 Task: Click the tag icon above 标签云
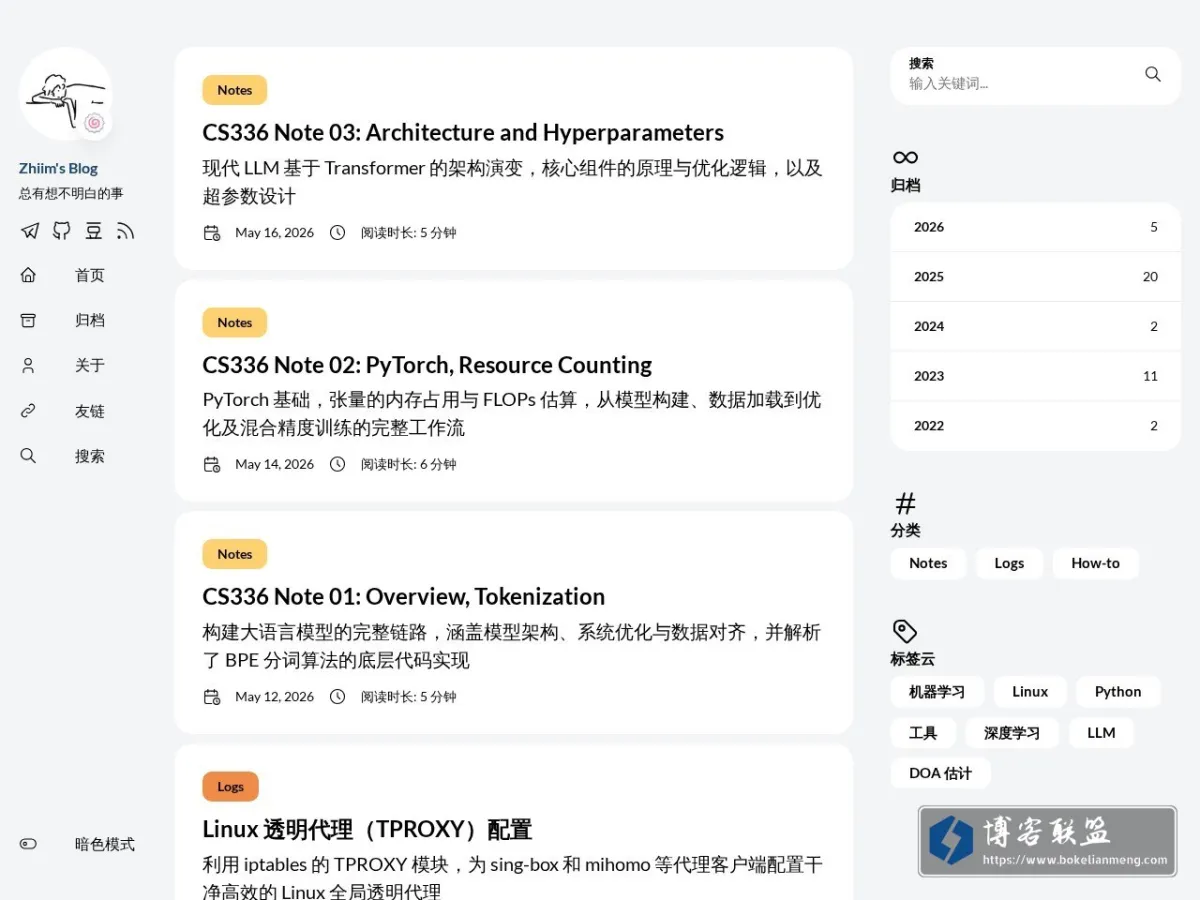(904, 631)
